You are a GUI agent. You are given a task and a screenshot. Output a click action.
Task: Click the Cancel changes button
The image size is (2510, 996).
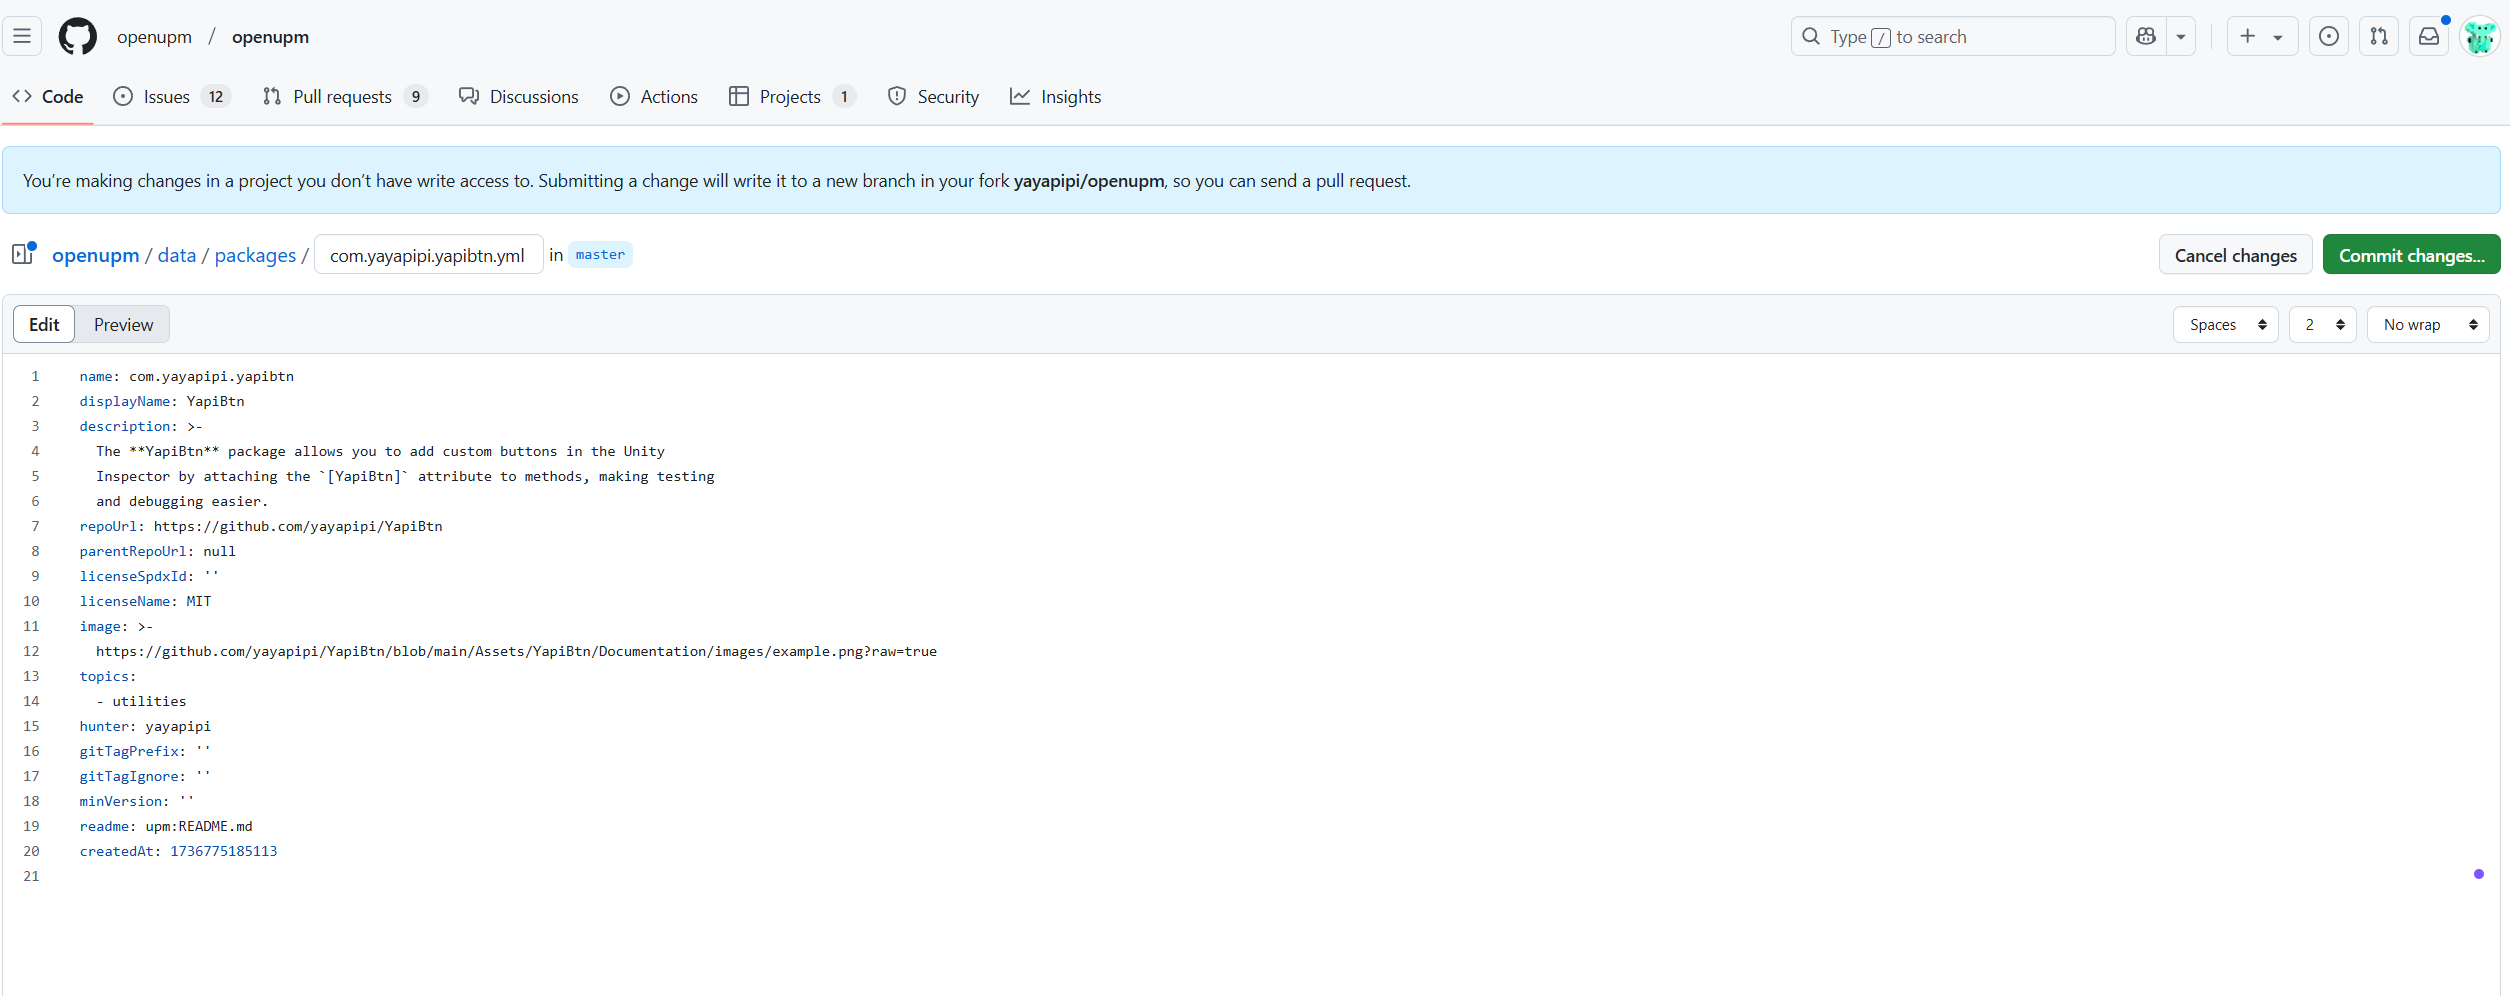[2235, 255]
